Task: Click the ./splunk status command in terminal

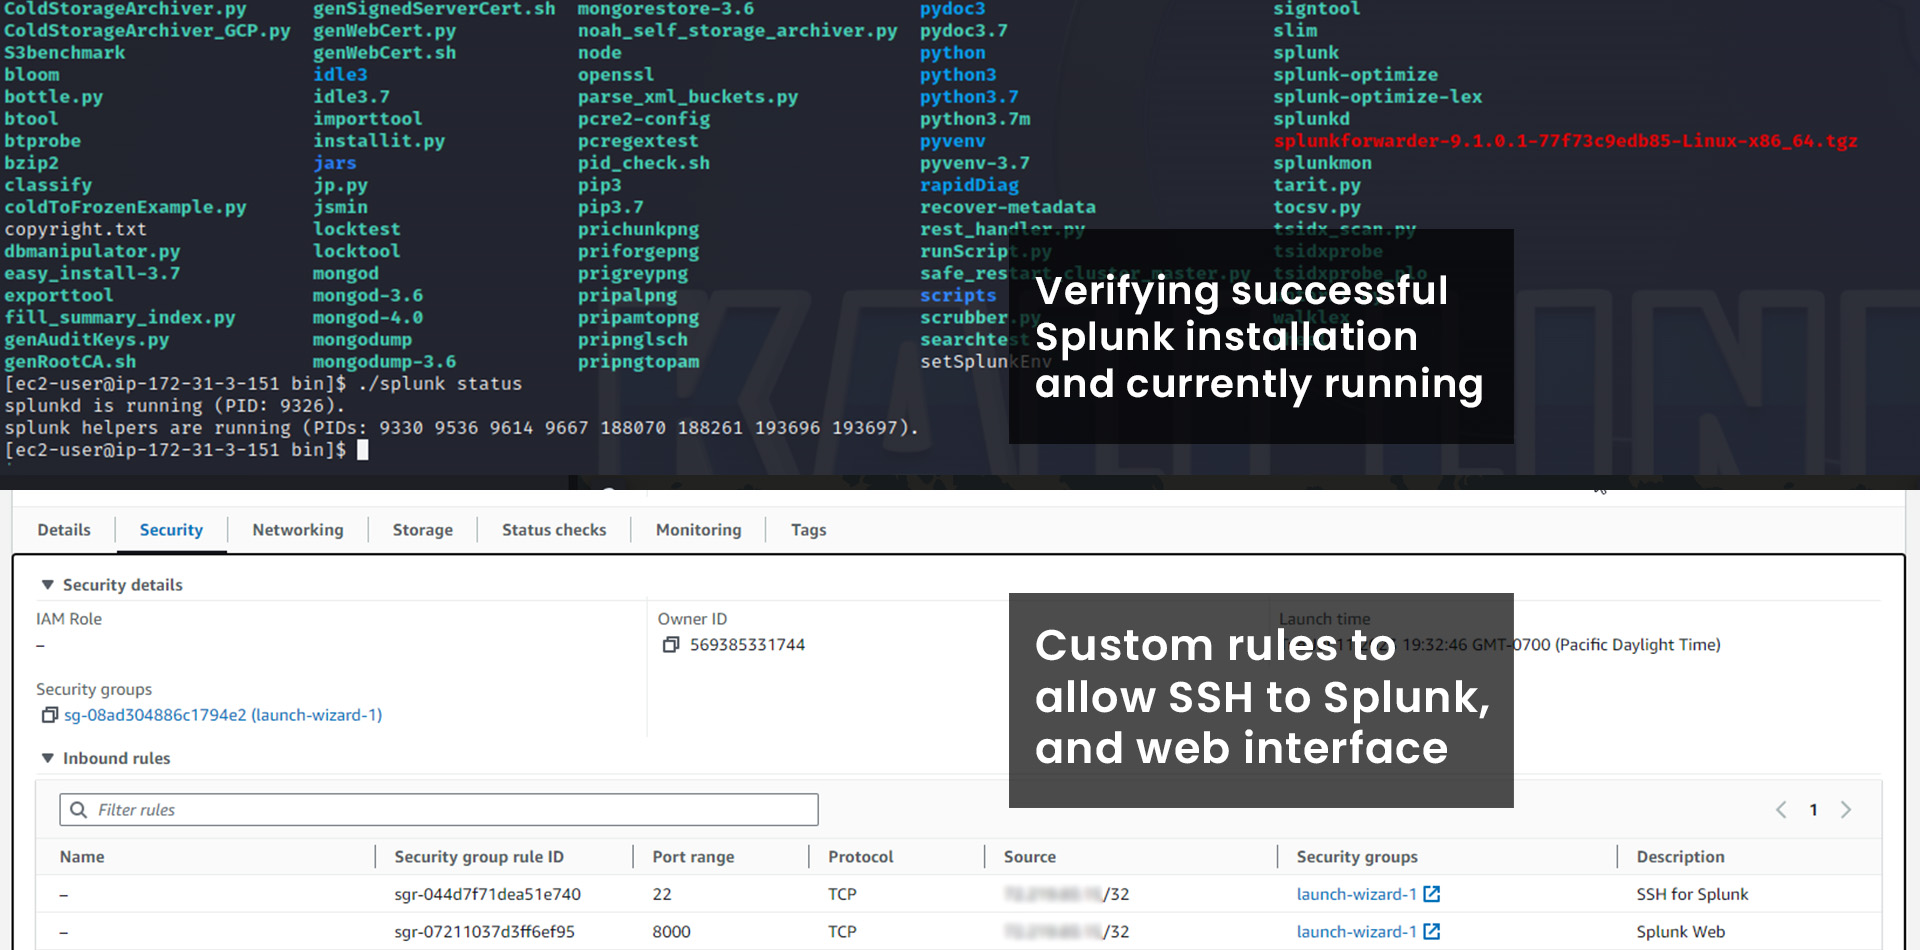Action: tap(440, 384)
